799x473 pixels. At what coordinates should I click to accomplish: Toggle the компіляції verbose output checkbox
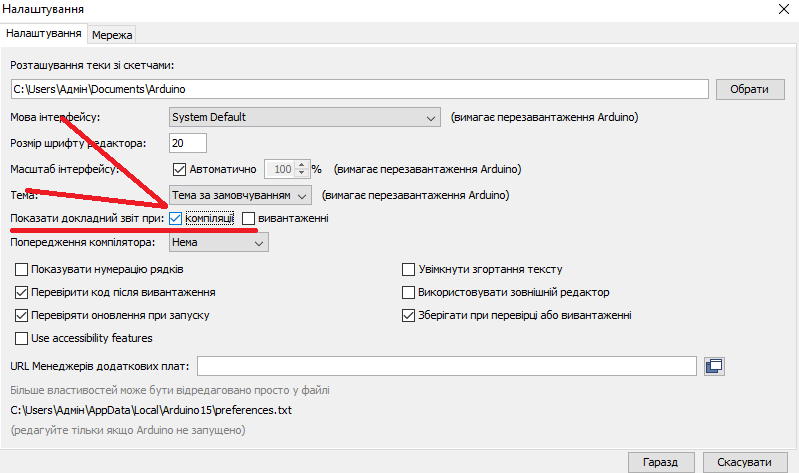[x=176, y=218]
